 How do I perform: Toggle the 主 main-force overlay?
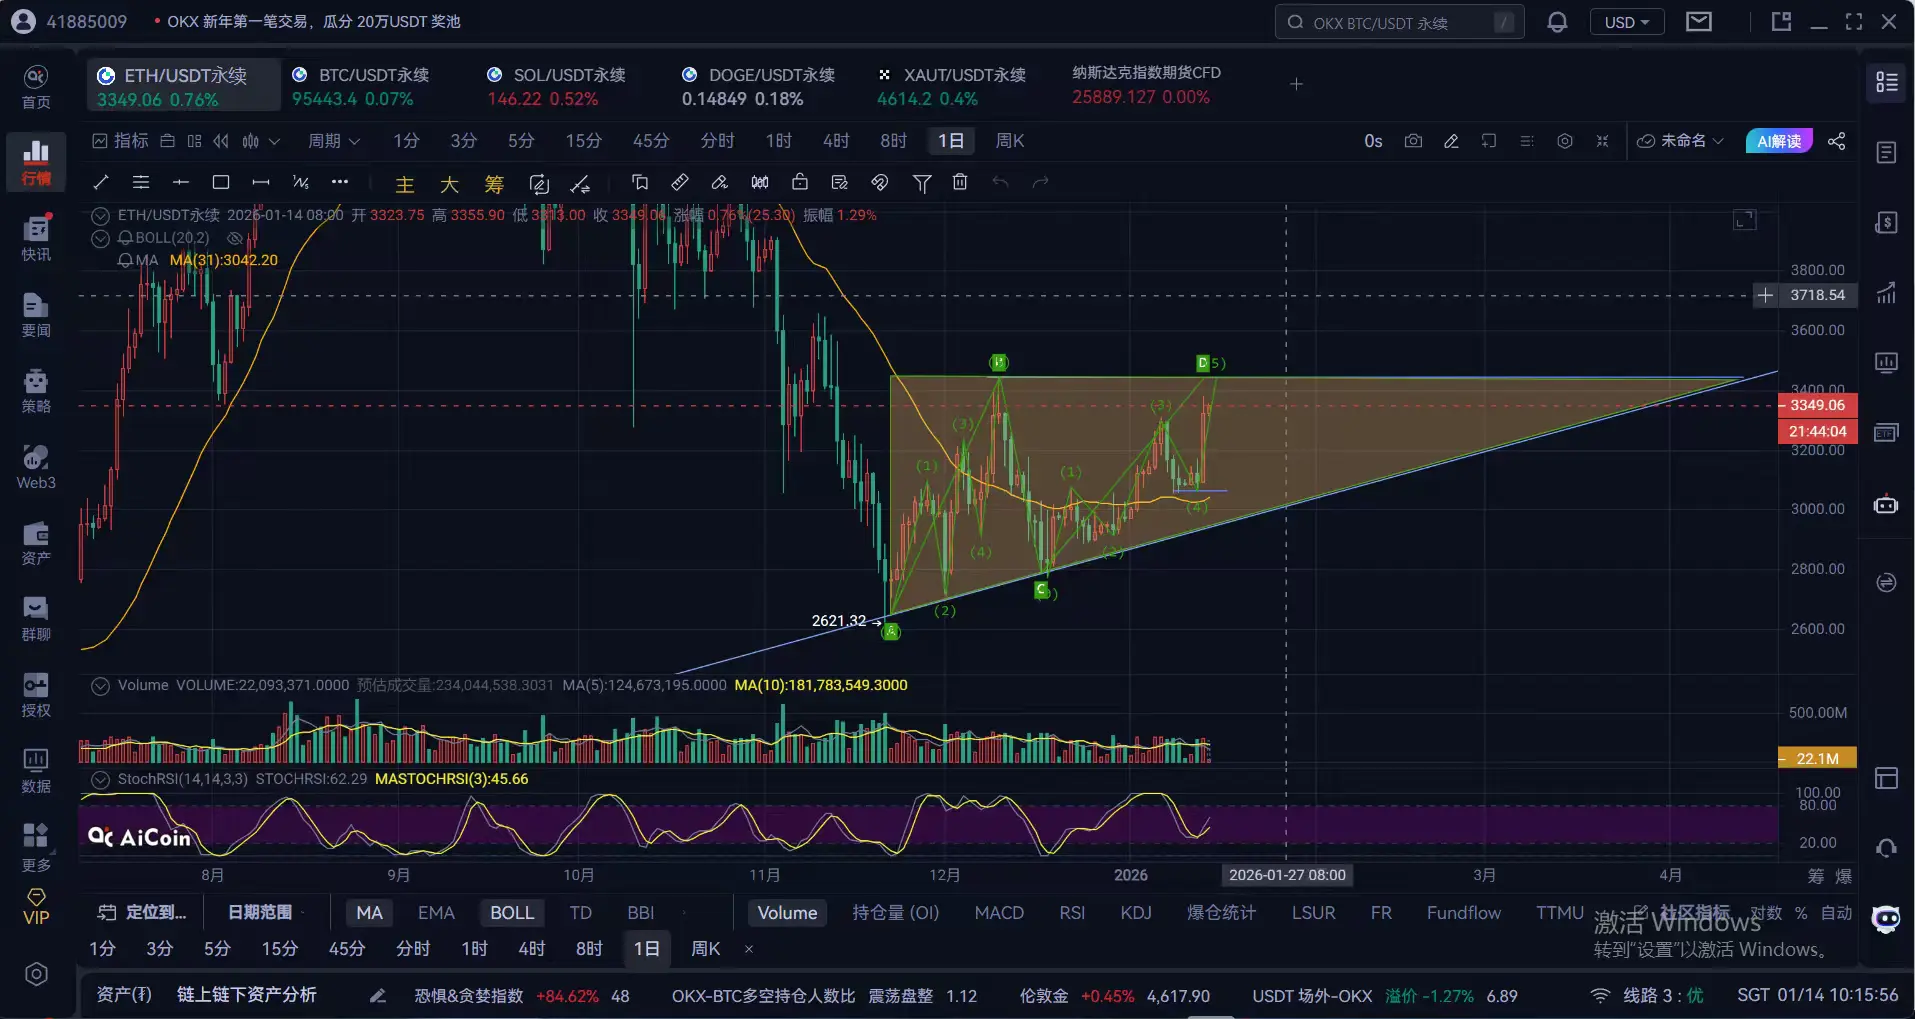point(405,184)
